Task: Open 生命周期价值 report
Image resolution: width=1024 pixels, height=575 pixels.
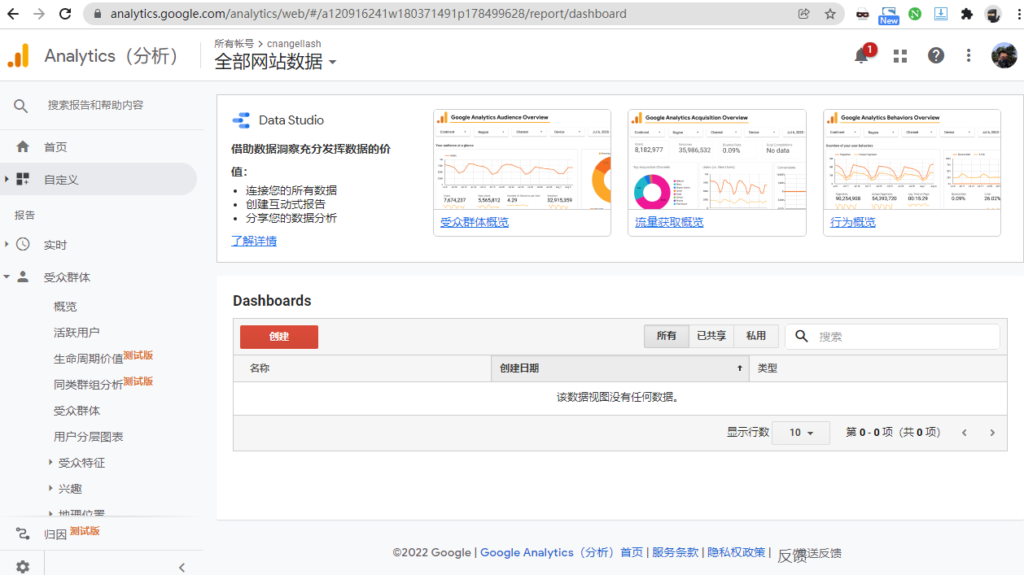Action: click(88, 359)
